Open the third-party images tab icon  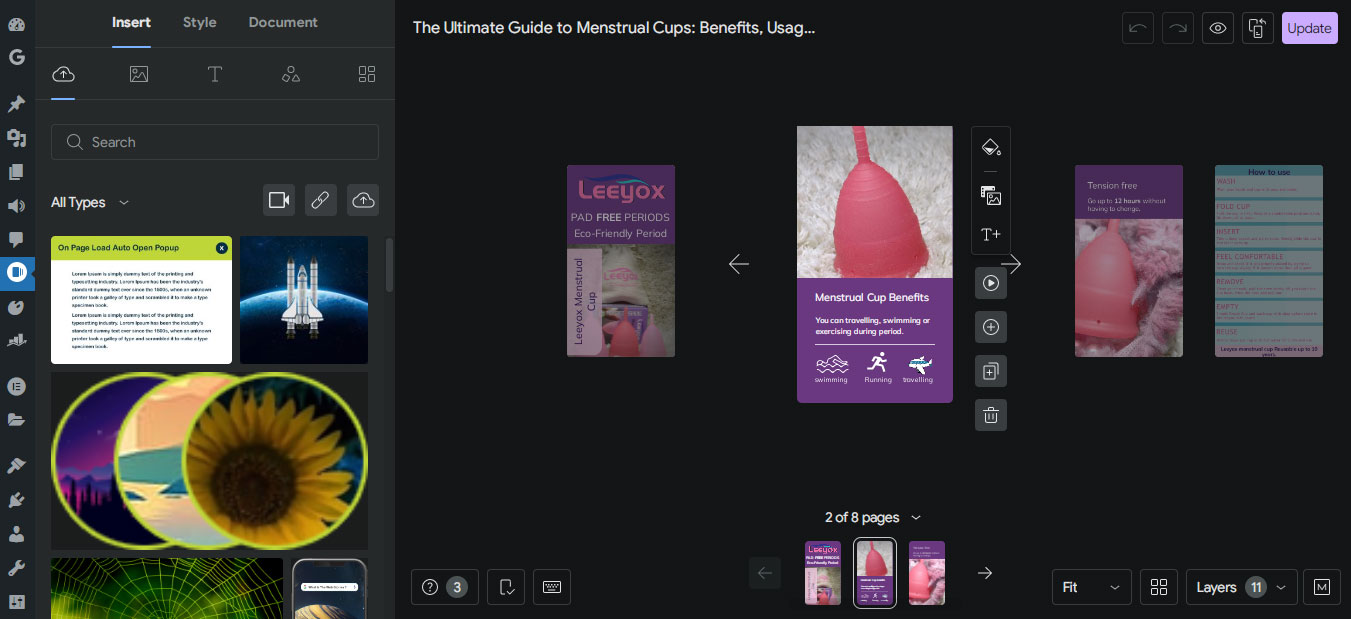[x=139, y=74]
